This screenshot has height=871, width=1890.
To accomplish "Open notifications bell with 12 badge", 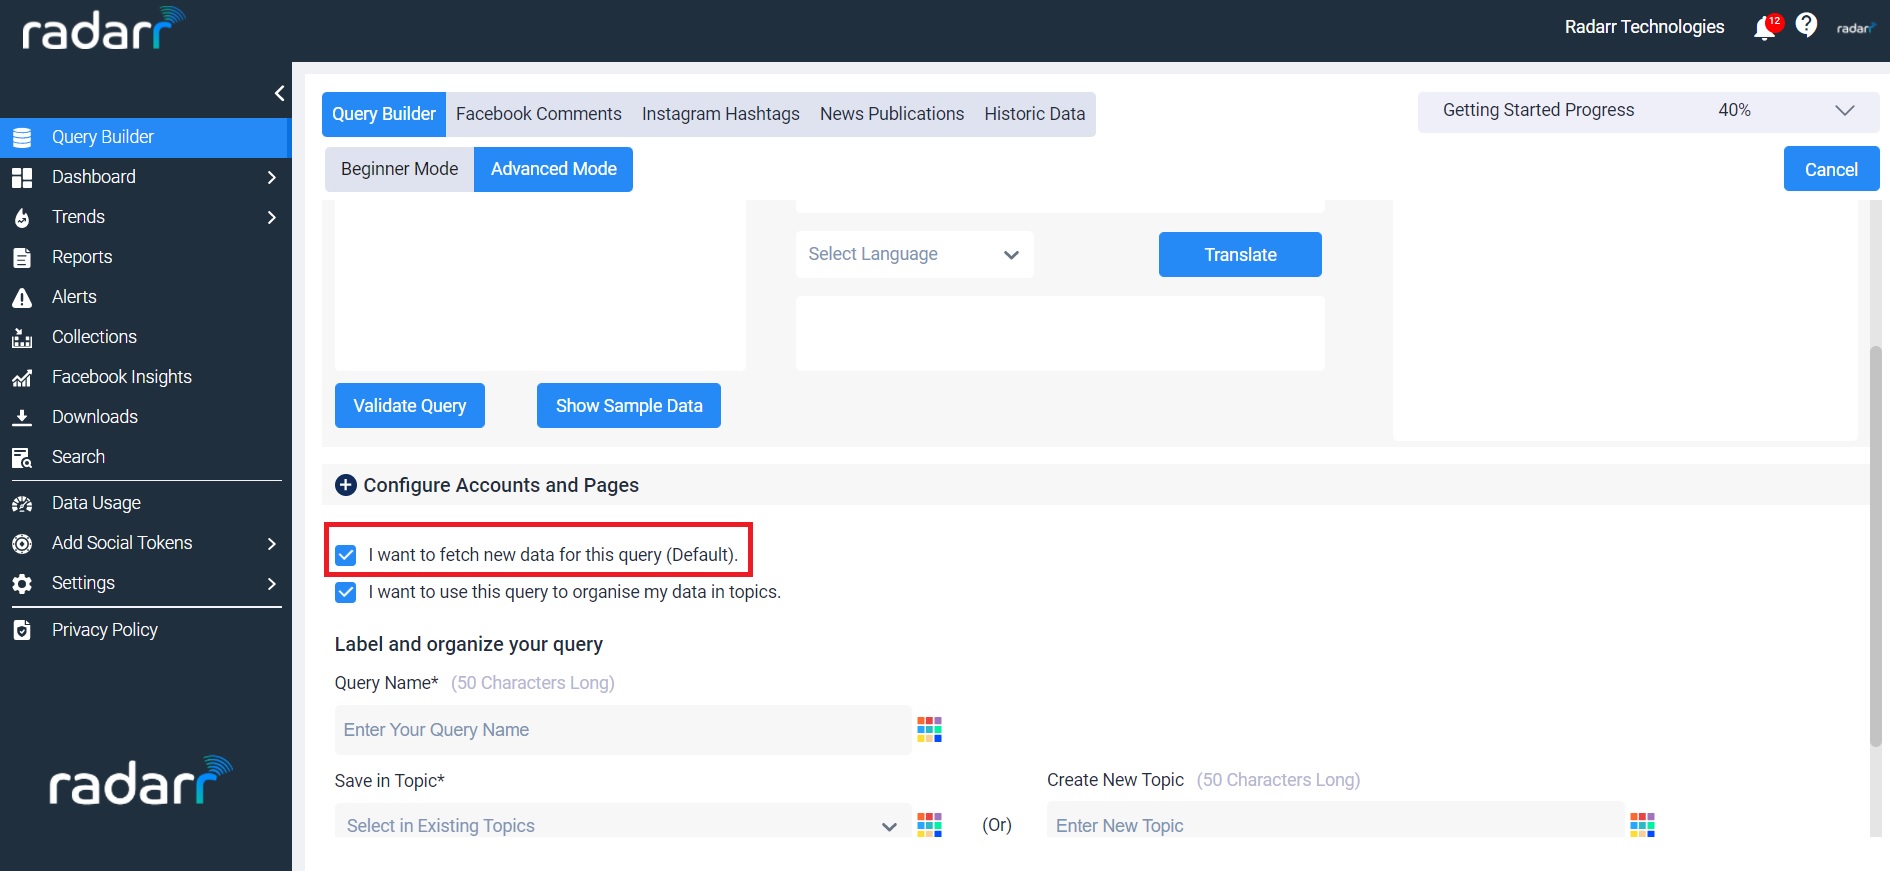I will tap(1767, 27).
